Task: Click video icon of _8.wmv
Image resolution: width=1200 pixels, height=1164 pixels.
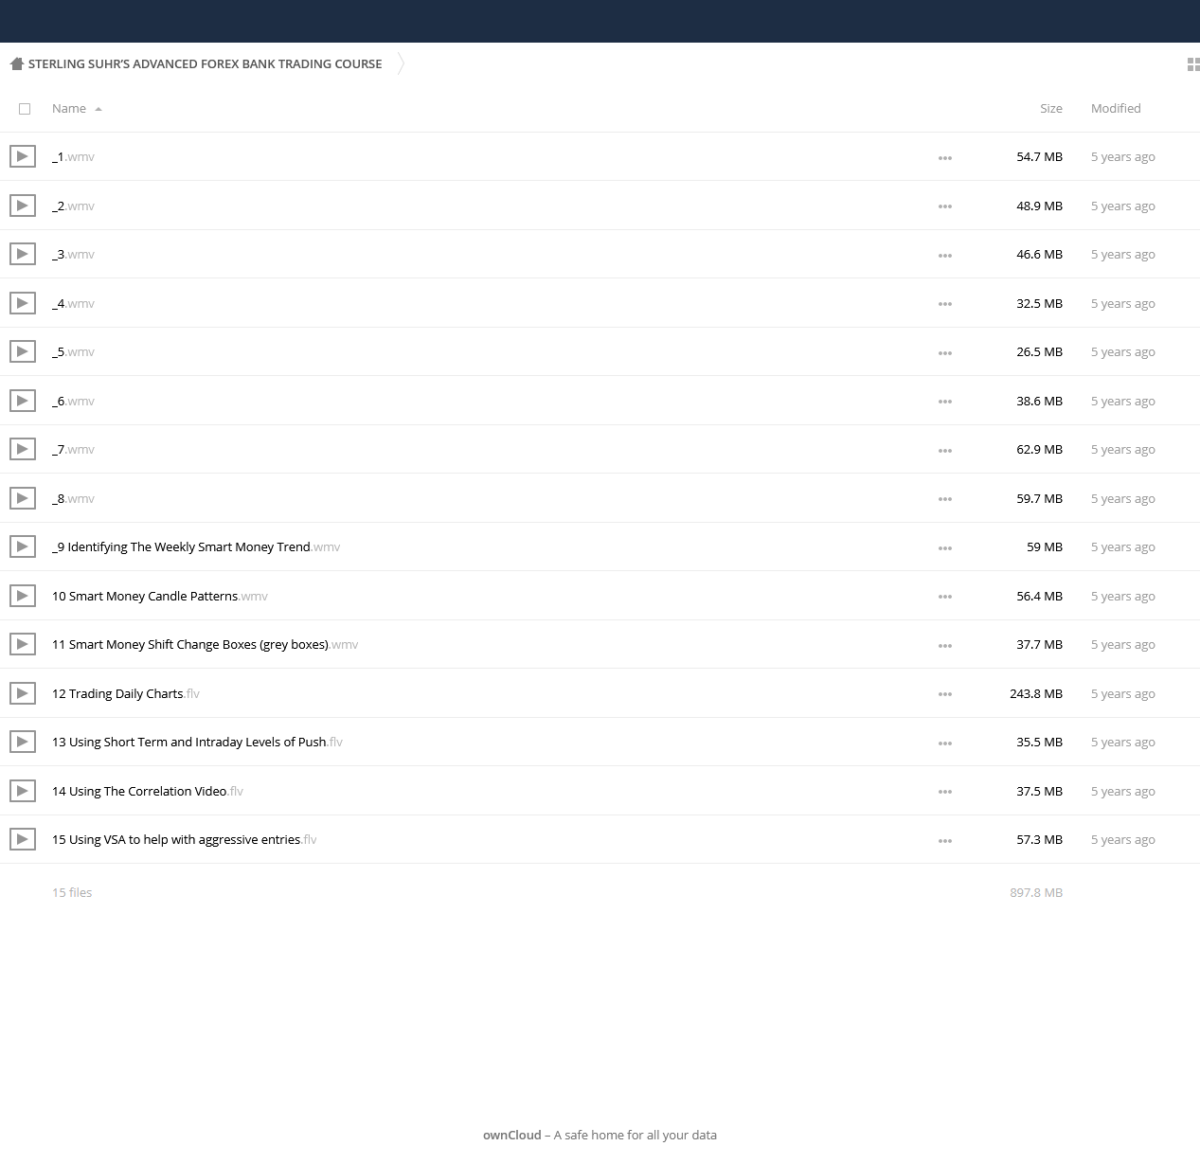Action: [22, 498]
